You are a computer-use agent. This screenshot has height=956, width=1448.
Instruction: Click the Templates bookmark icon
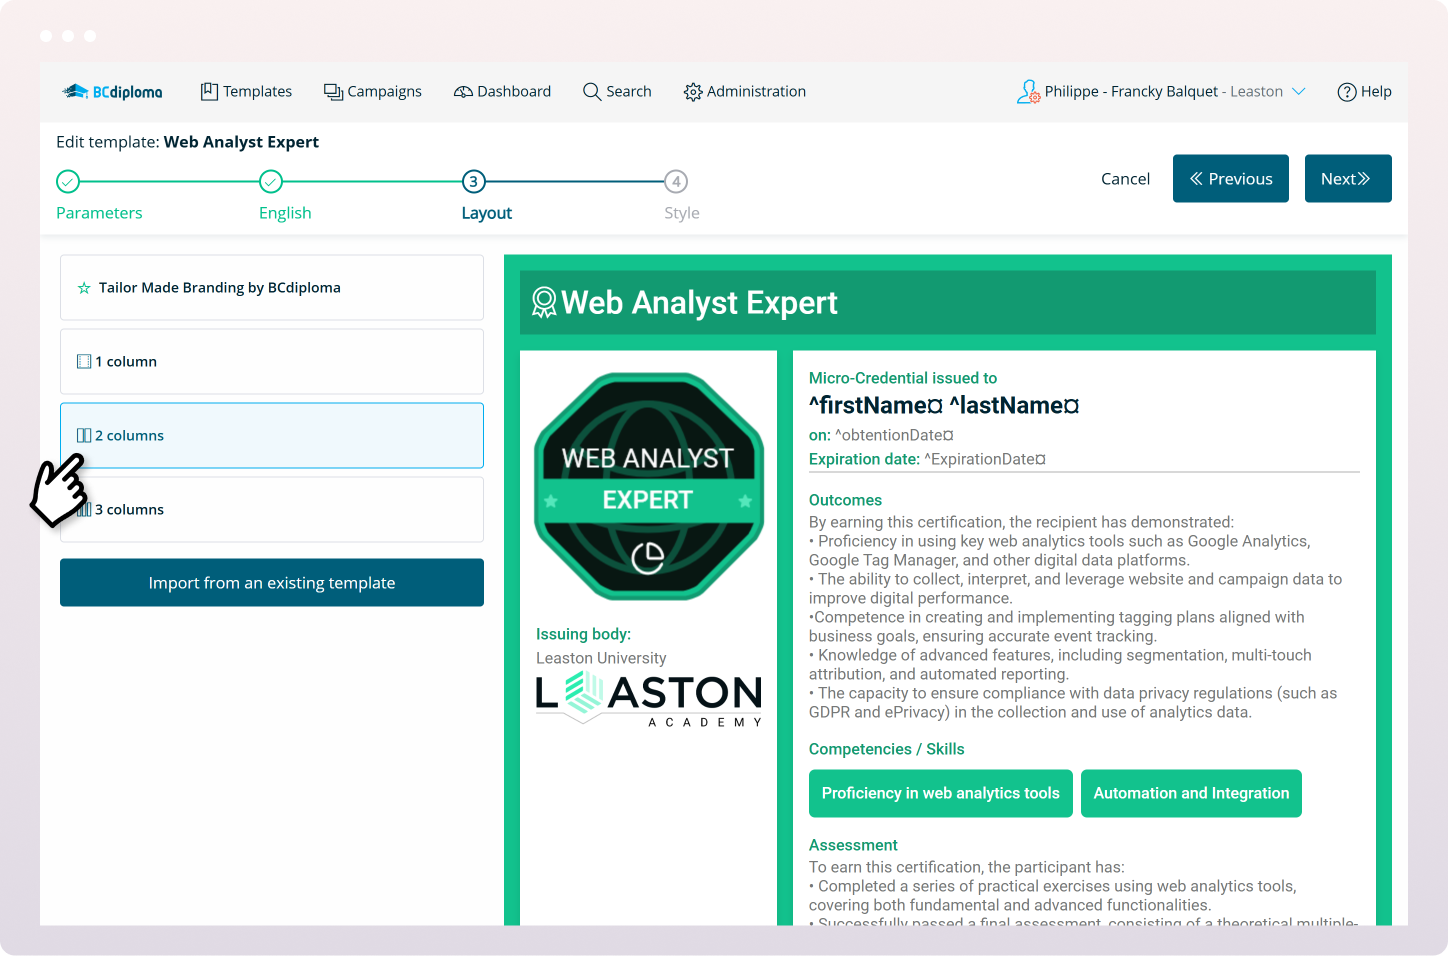pos(209,92)
